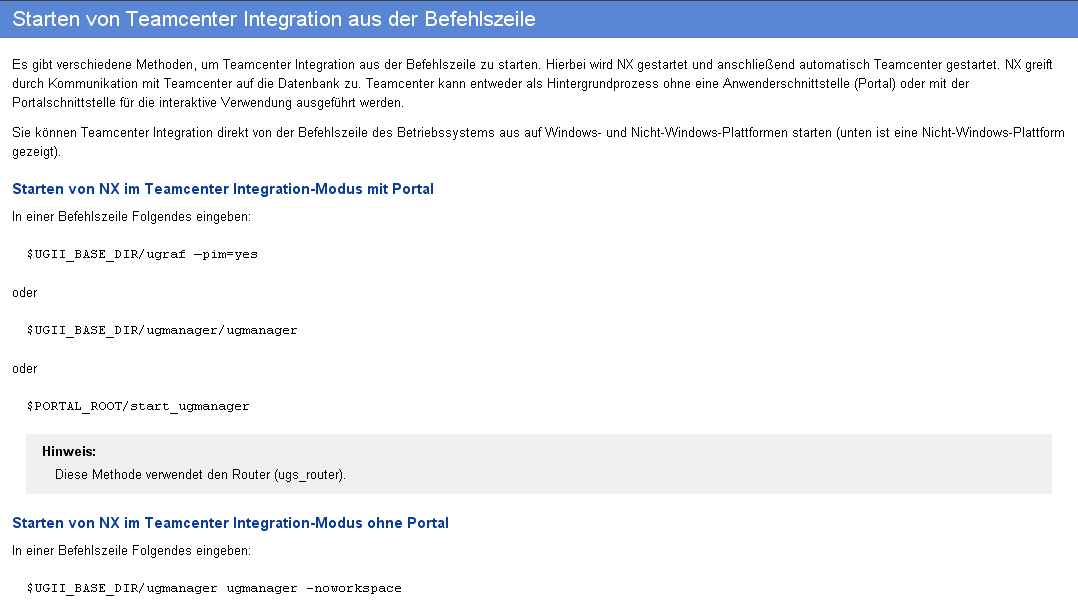This screenshot has height=608, width=1078.
Task: Click the page title 'Starten von Teamcenter Integration aus der Befehlszeile'
Action: coord(274,19)
